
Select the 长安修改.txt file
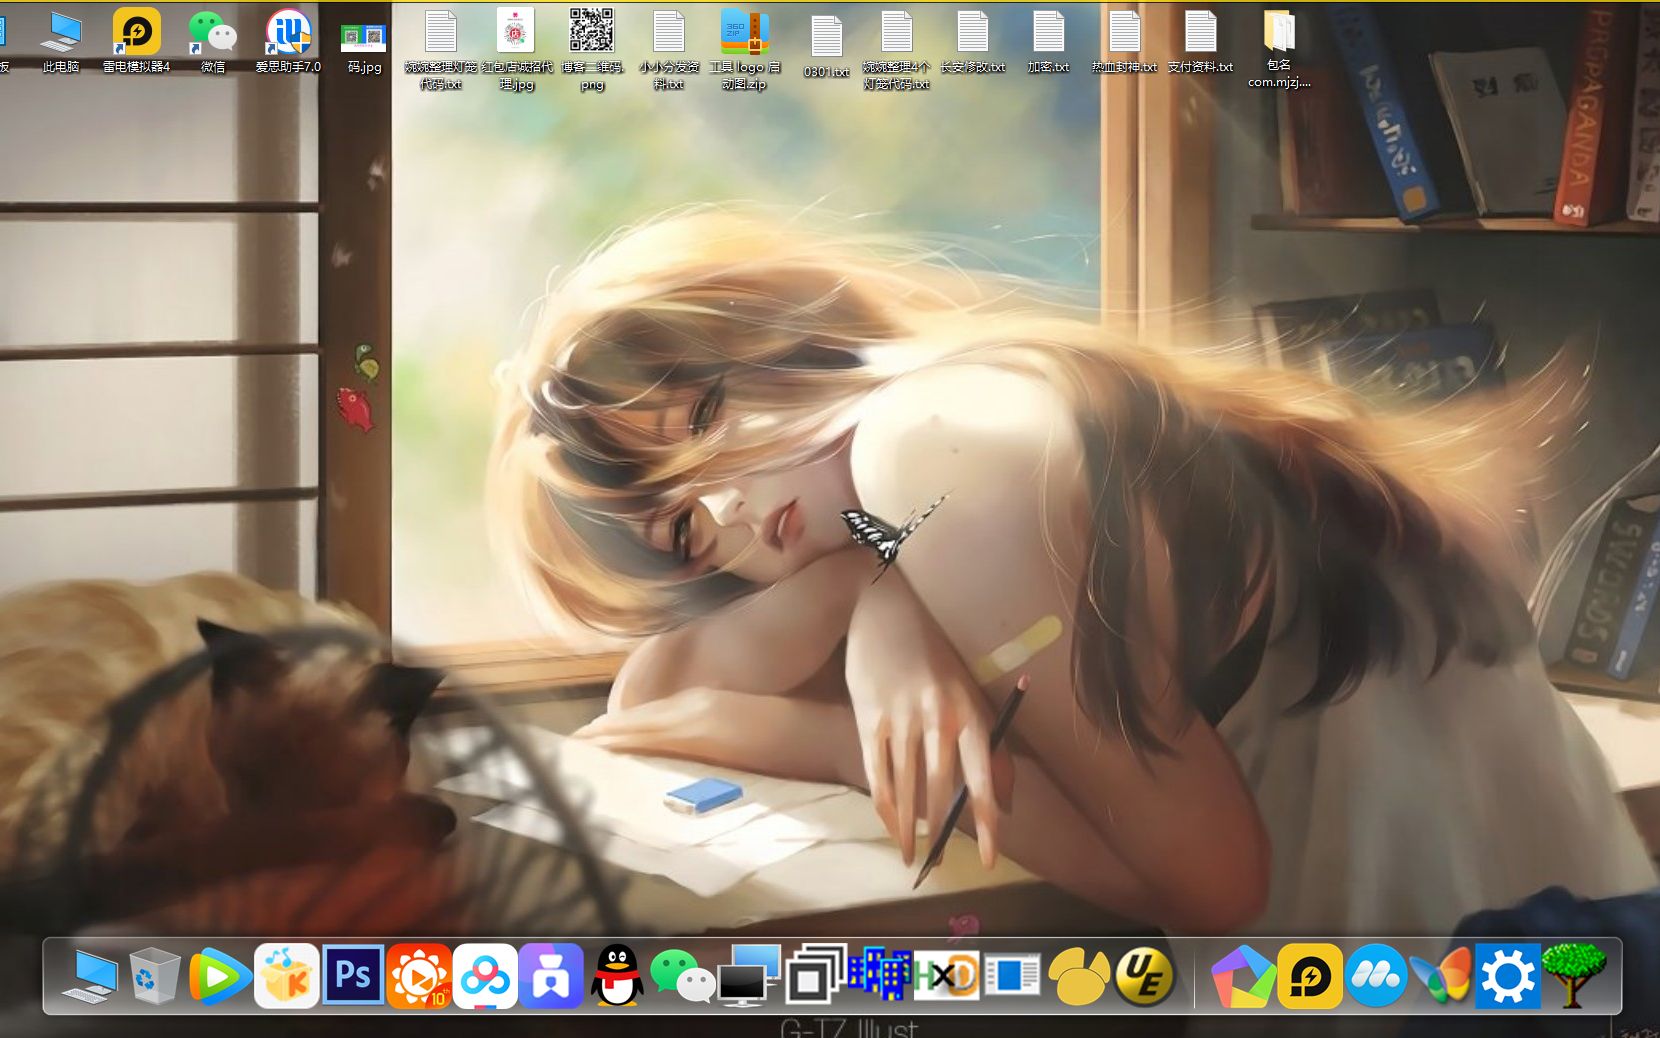coord(972,42)
